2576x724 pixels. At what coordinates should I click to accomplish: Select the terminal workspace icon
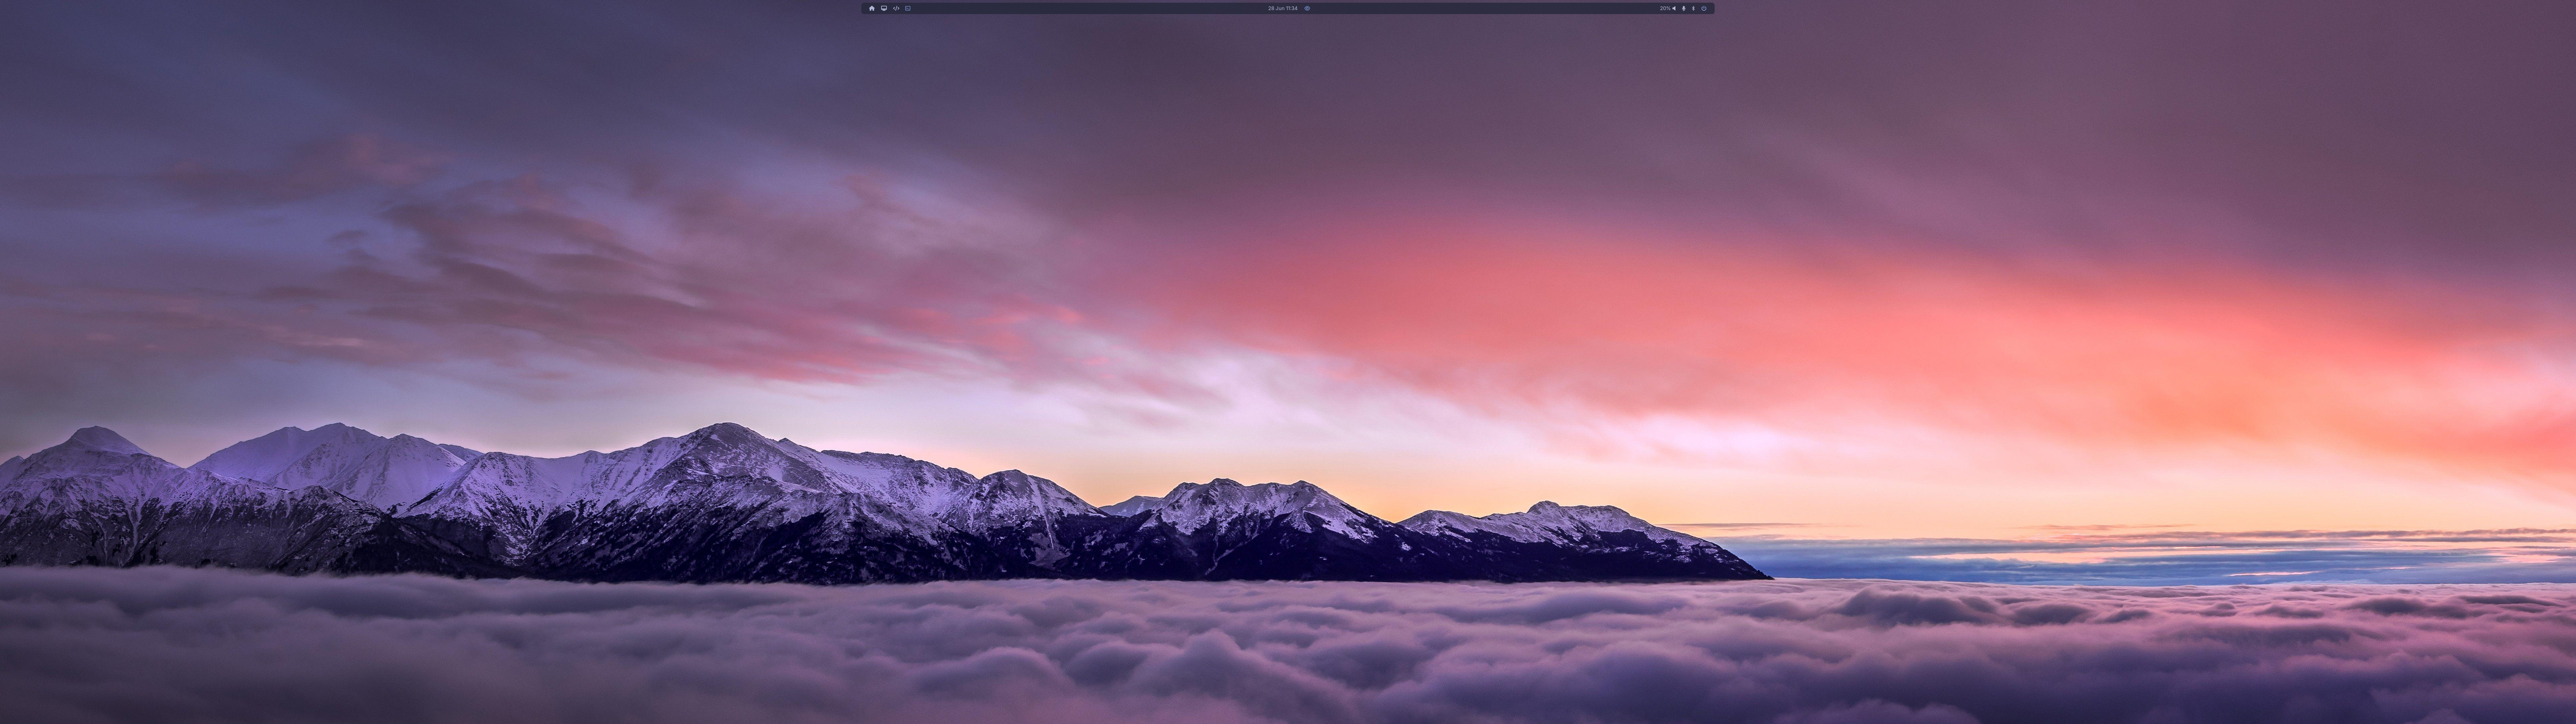908,8
